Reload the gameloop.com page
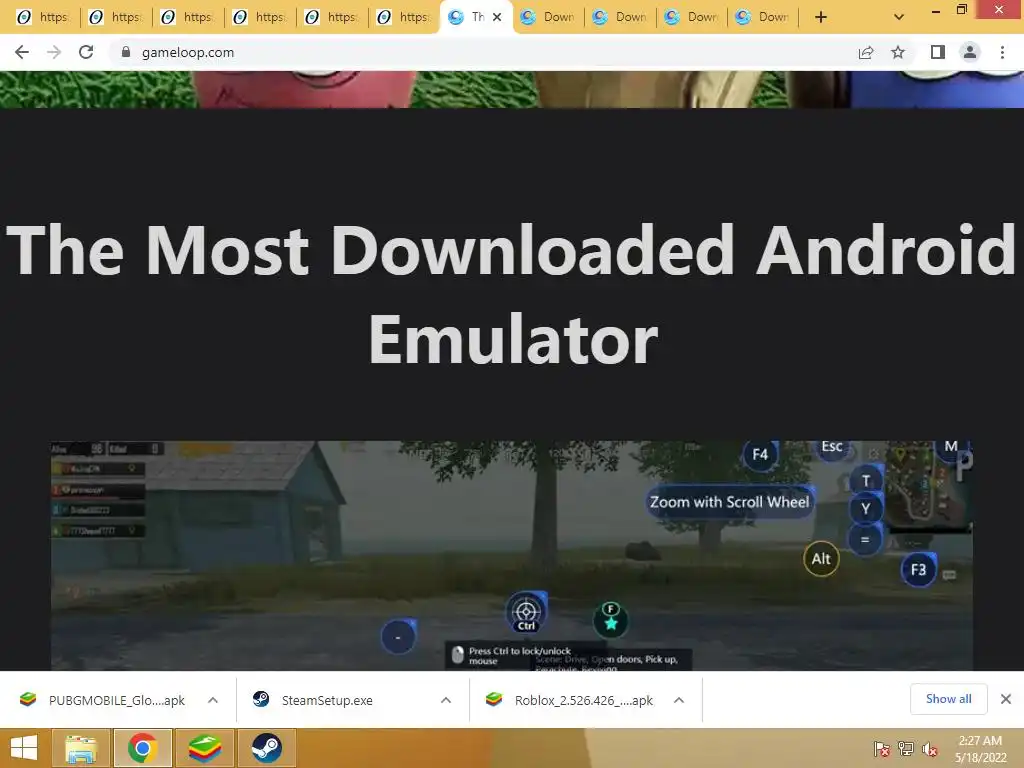The image size is (1024, 768). pos(86,52)
